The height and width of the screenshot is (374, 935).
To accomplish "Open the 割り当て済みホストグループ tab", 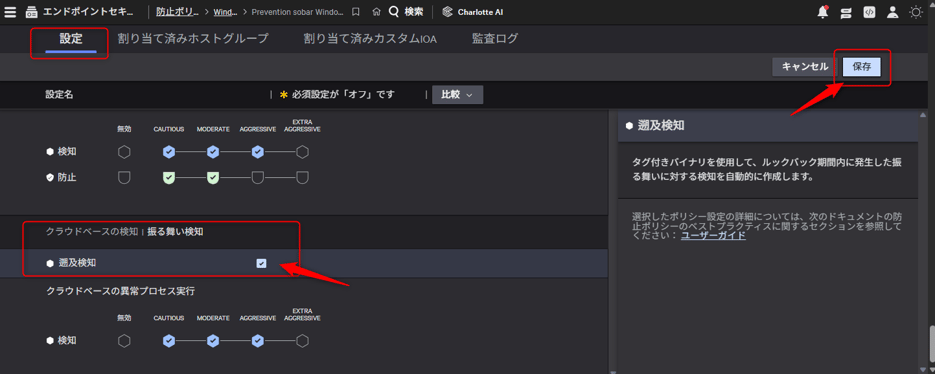I will click(x=193, y=39).
